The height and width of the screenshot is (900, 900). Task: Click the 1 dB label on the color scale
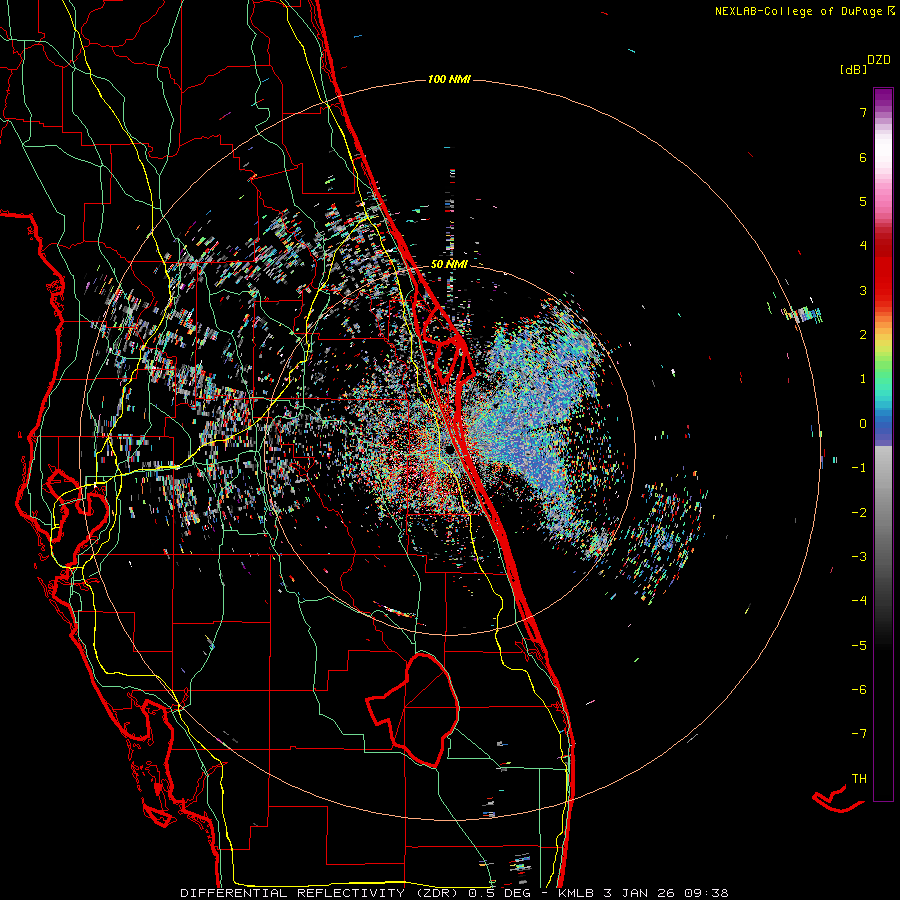pyautogui.click(x=863, y=379)
